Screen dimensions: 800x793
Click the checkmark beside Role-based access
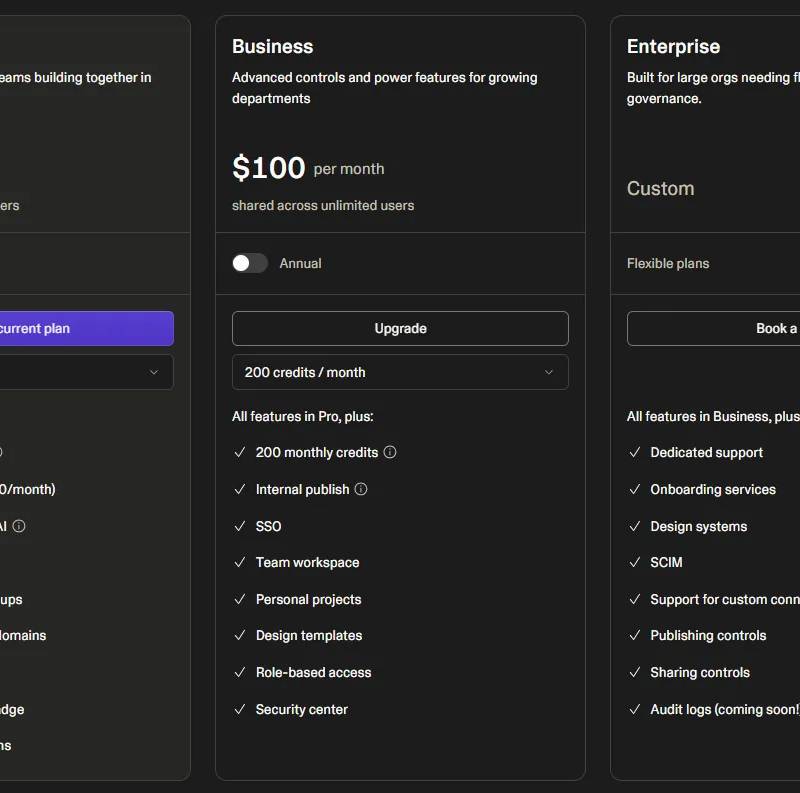click(240, 673)
